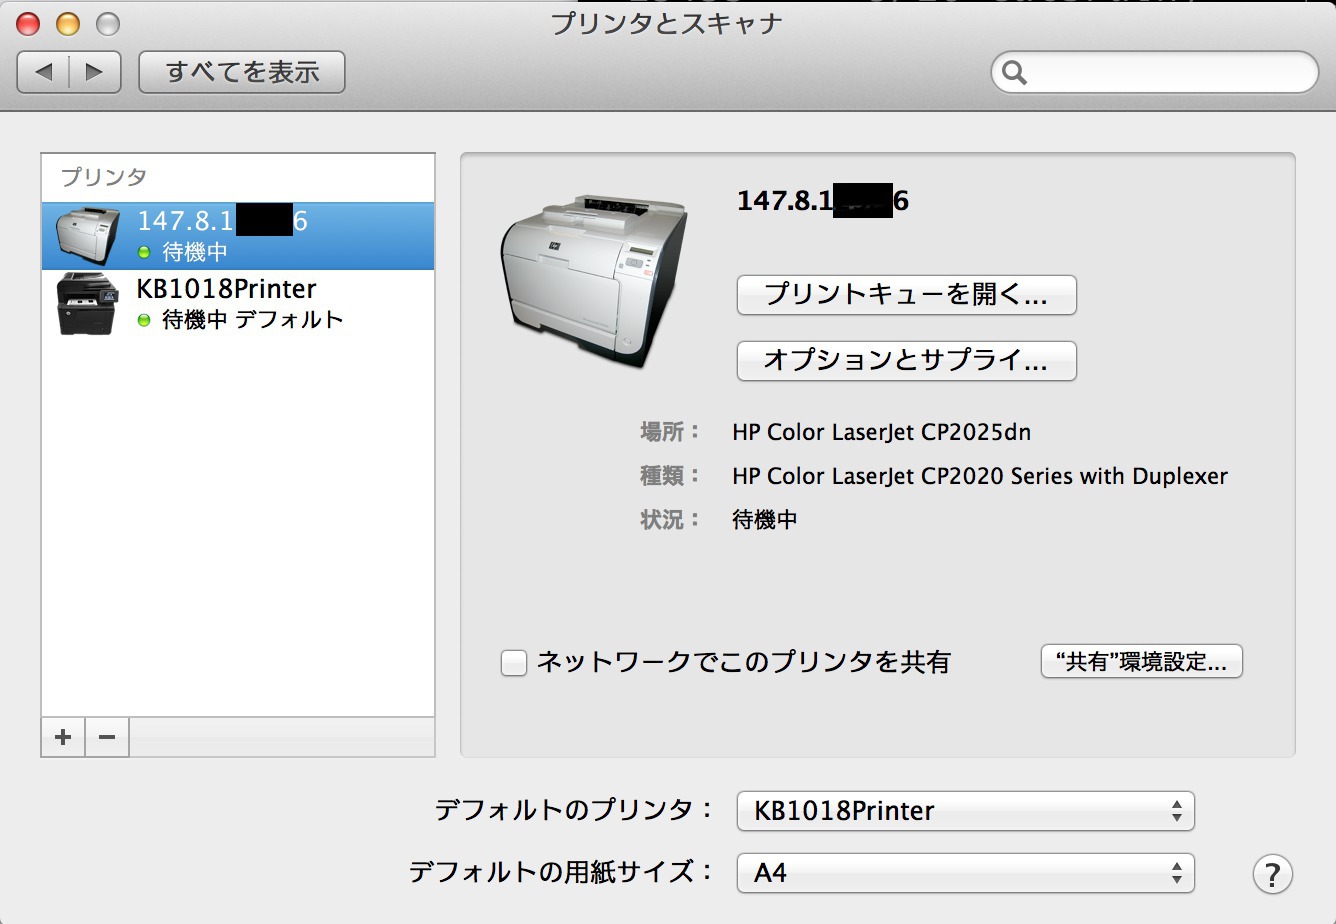Open "共有"環境設定 preferences
Image resolution: width=1336 pixels, height=924 pixels.
[1141, 662]
